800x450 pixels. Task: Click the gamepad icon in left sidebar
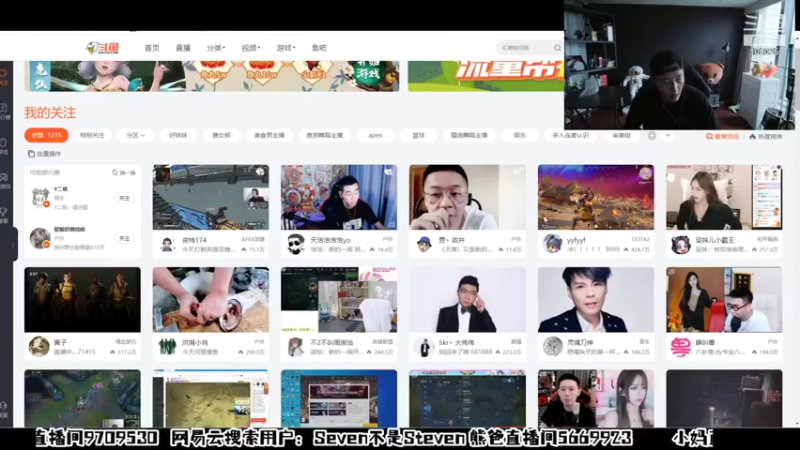pos(4,177)
